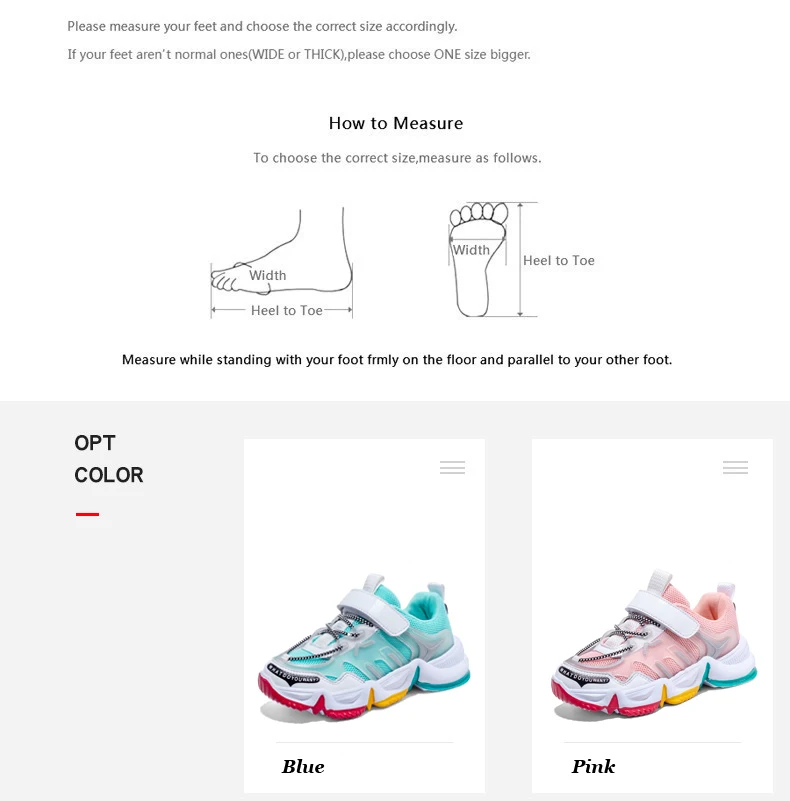The width and height of the screenshot is (790, 801).
Task: Click the top-view footprint diagram
Action: point(478,260)
